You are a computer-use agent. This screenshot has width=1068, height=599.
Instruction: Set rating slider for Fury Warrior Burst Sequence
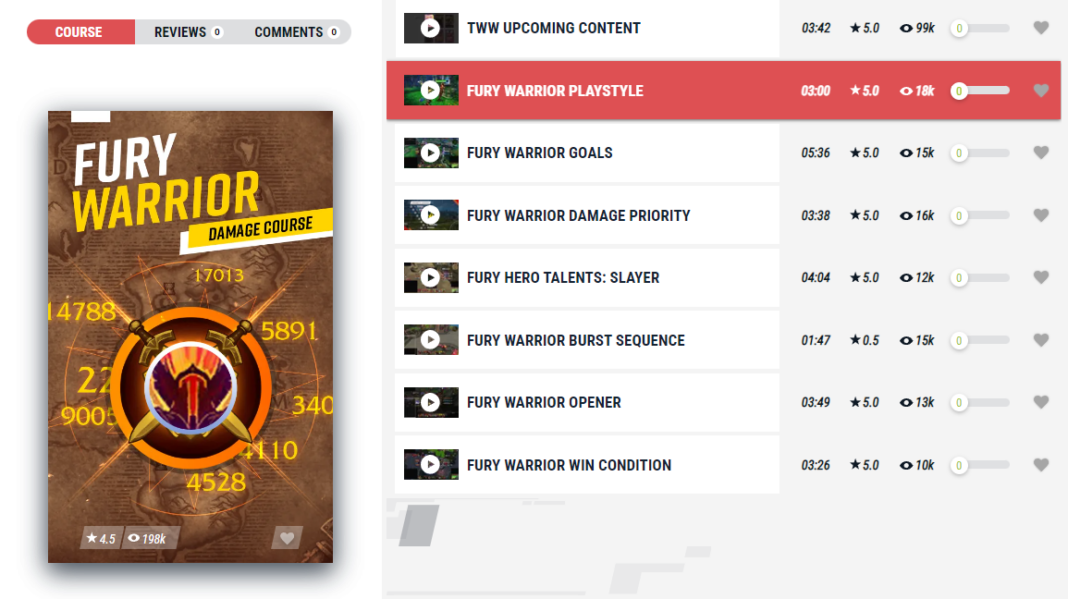click(x=980, y=340)
